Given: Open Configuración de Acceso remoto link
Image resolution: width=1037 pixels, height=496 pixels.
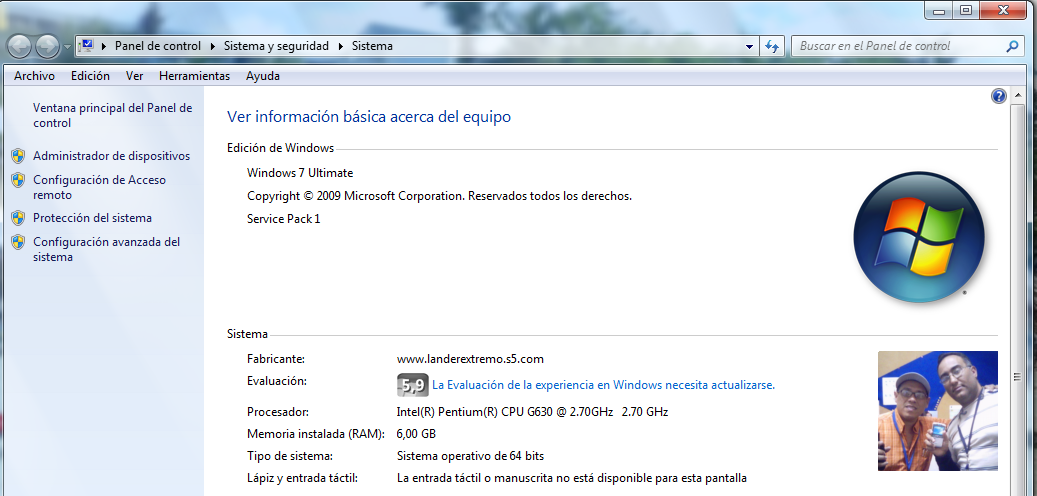Looking at the screenshot, I should point(99,187).
